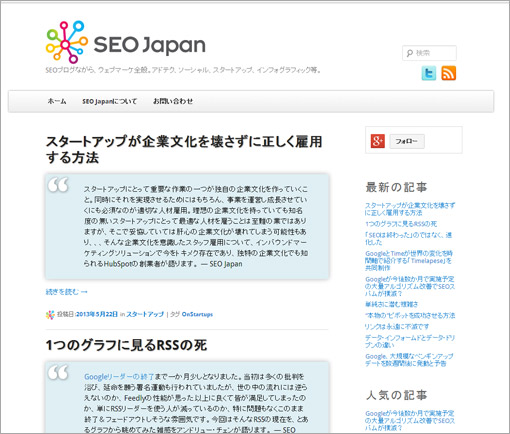Click into the 検索 search field

click(x=429, y=53)
